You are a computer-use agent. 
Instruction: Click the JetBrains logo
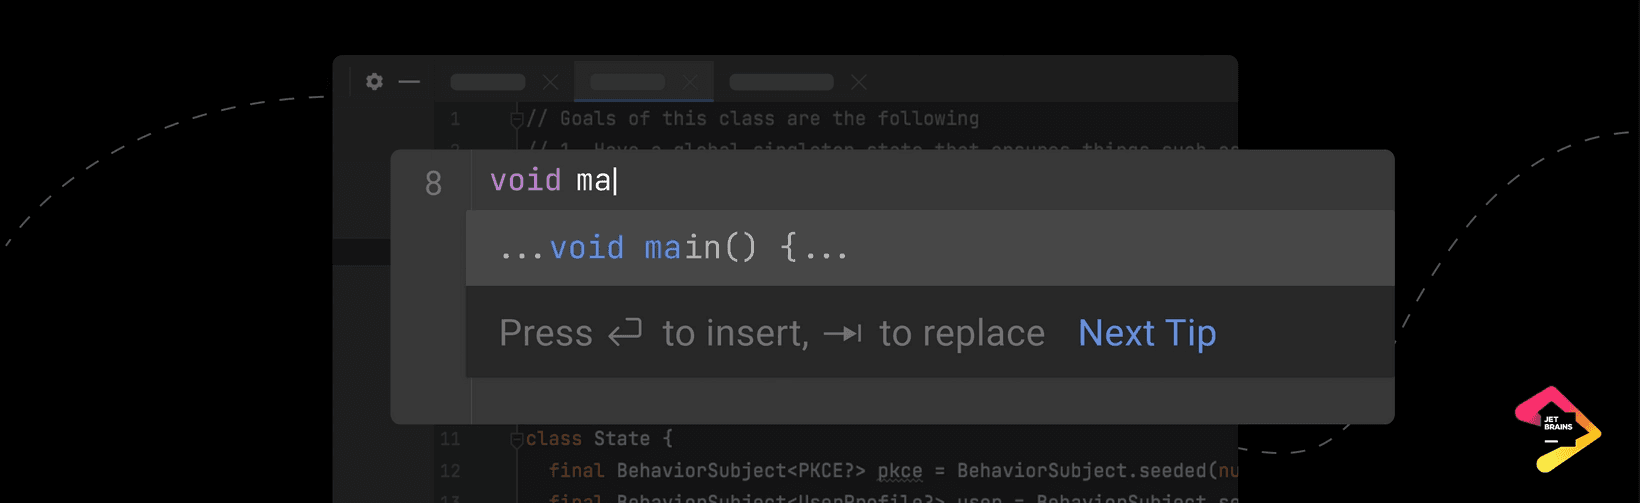[1557, 429]
